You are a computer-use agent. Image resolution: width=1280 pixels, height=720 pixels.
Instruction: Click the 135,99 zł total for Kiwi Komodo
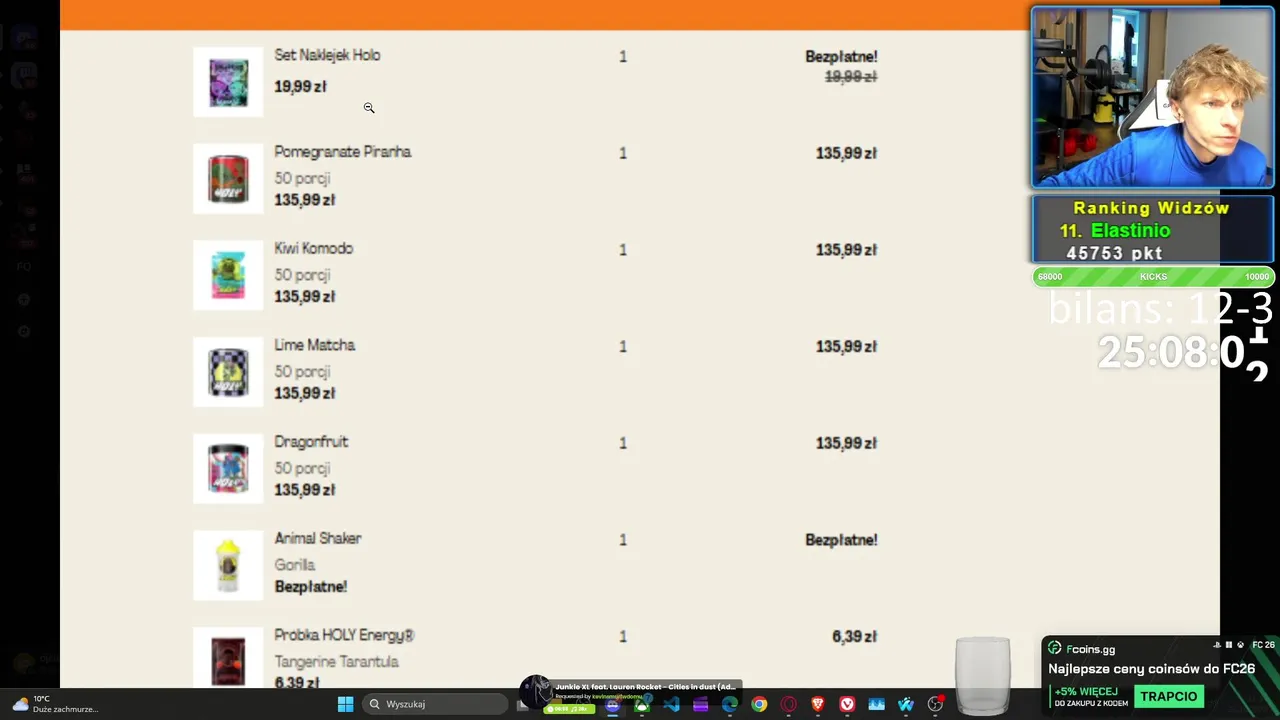click(x=846, y=250)
